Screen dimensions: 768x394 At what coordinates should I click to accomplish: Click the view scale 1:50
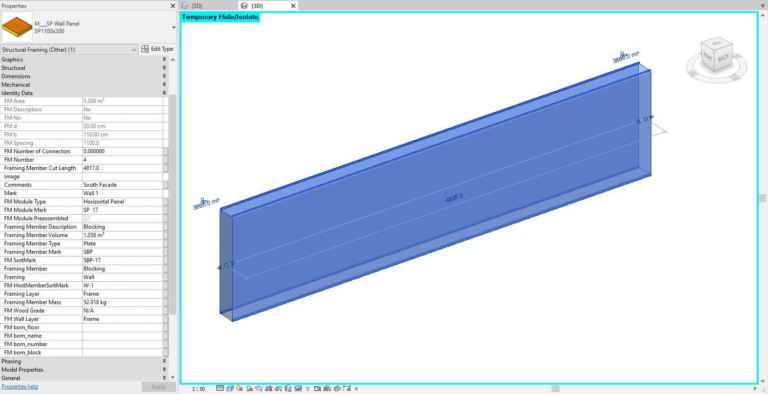(198, 389)
